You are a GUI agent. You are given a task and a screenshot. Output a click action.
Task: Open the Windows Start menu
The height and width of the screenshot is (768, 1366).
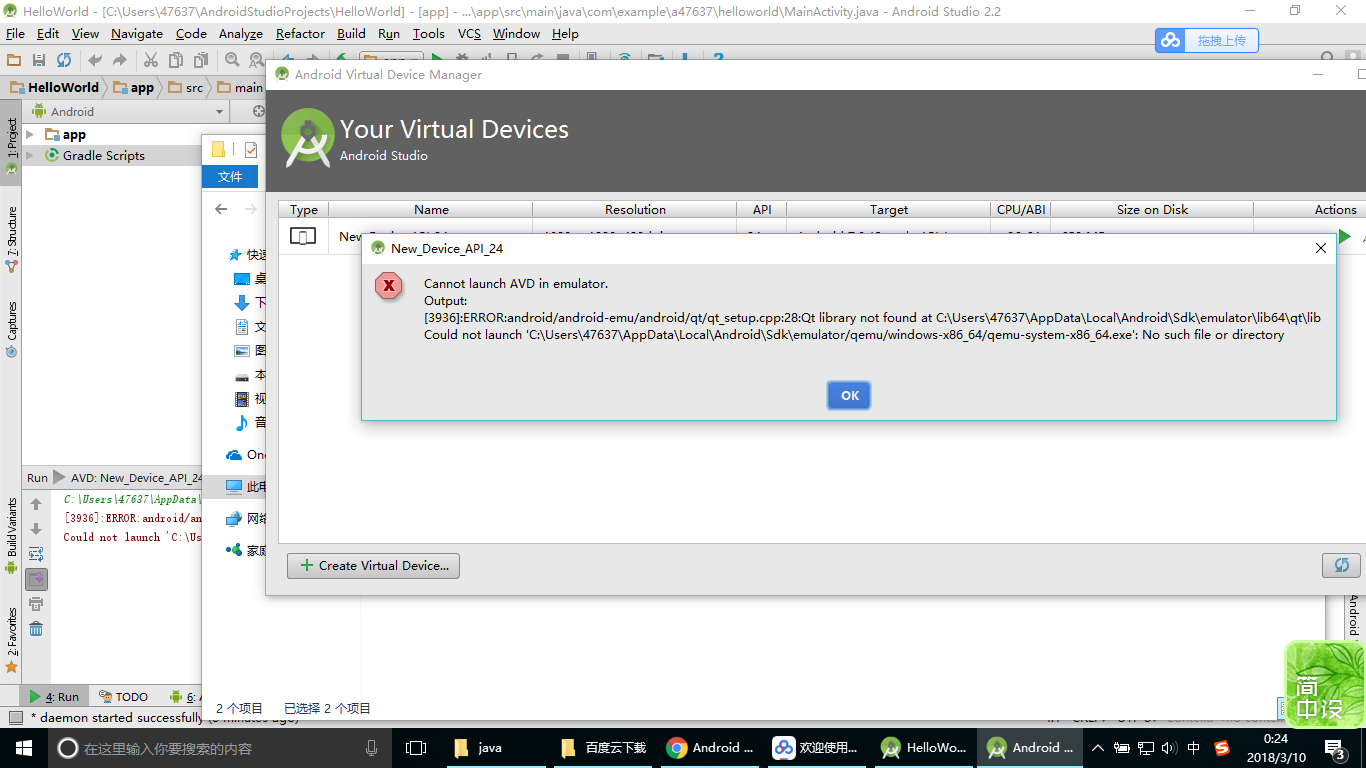pyautogui.click(x=23, y=747)
